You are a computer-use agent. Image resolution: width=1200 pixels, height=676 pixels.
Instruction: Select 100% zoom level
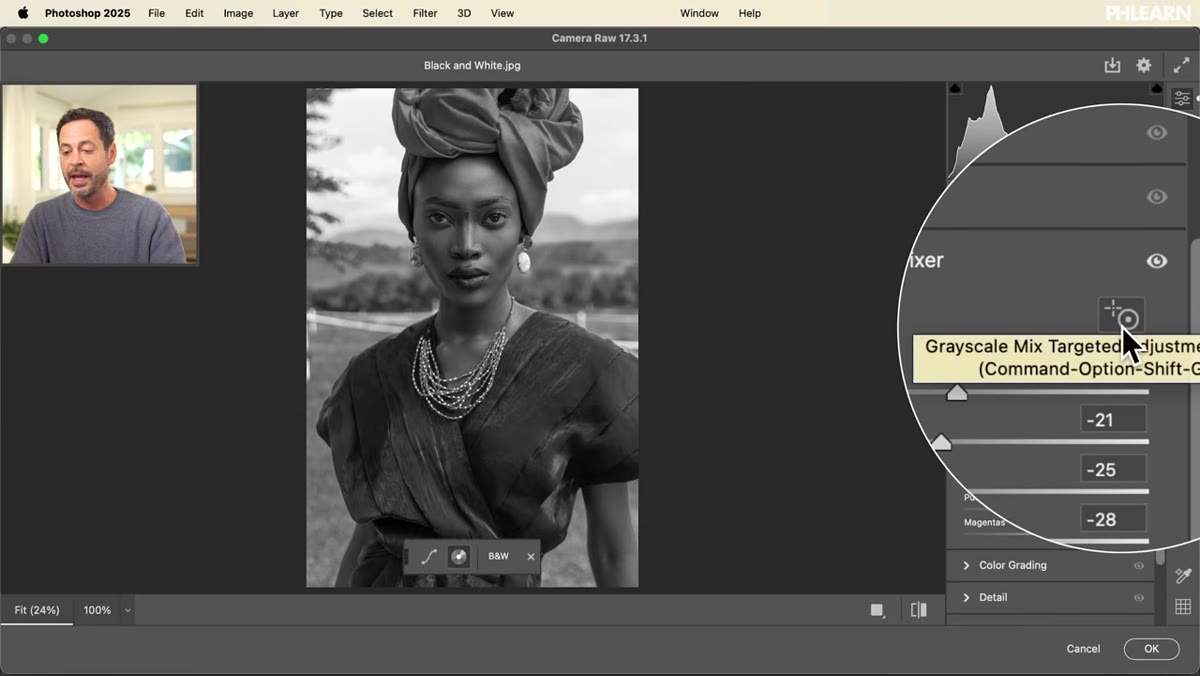coord(97,610)
